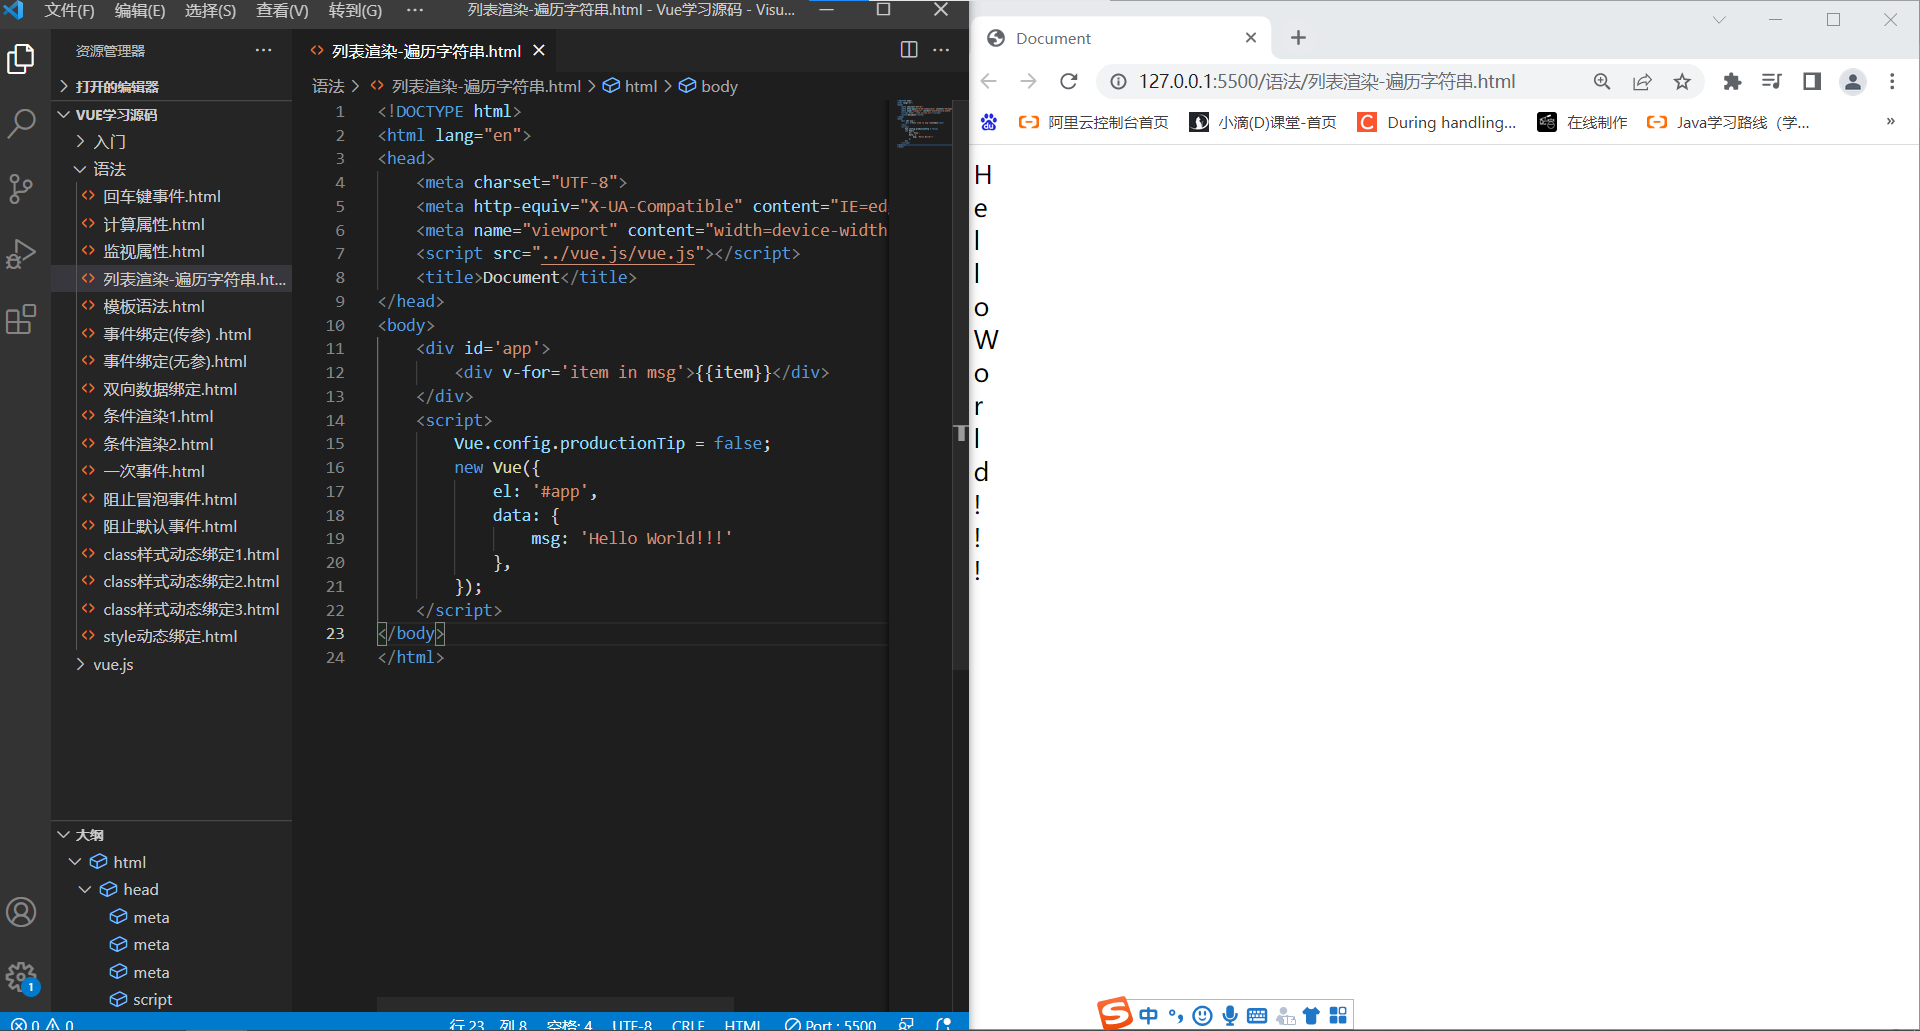
Task: Open the 选择(S) menu
Action: pos(210,11)
